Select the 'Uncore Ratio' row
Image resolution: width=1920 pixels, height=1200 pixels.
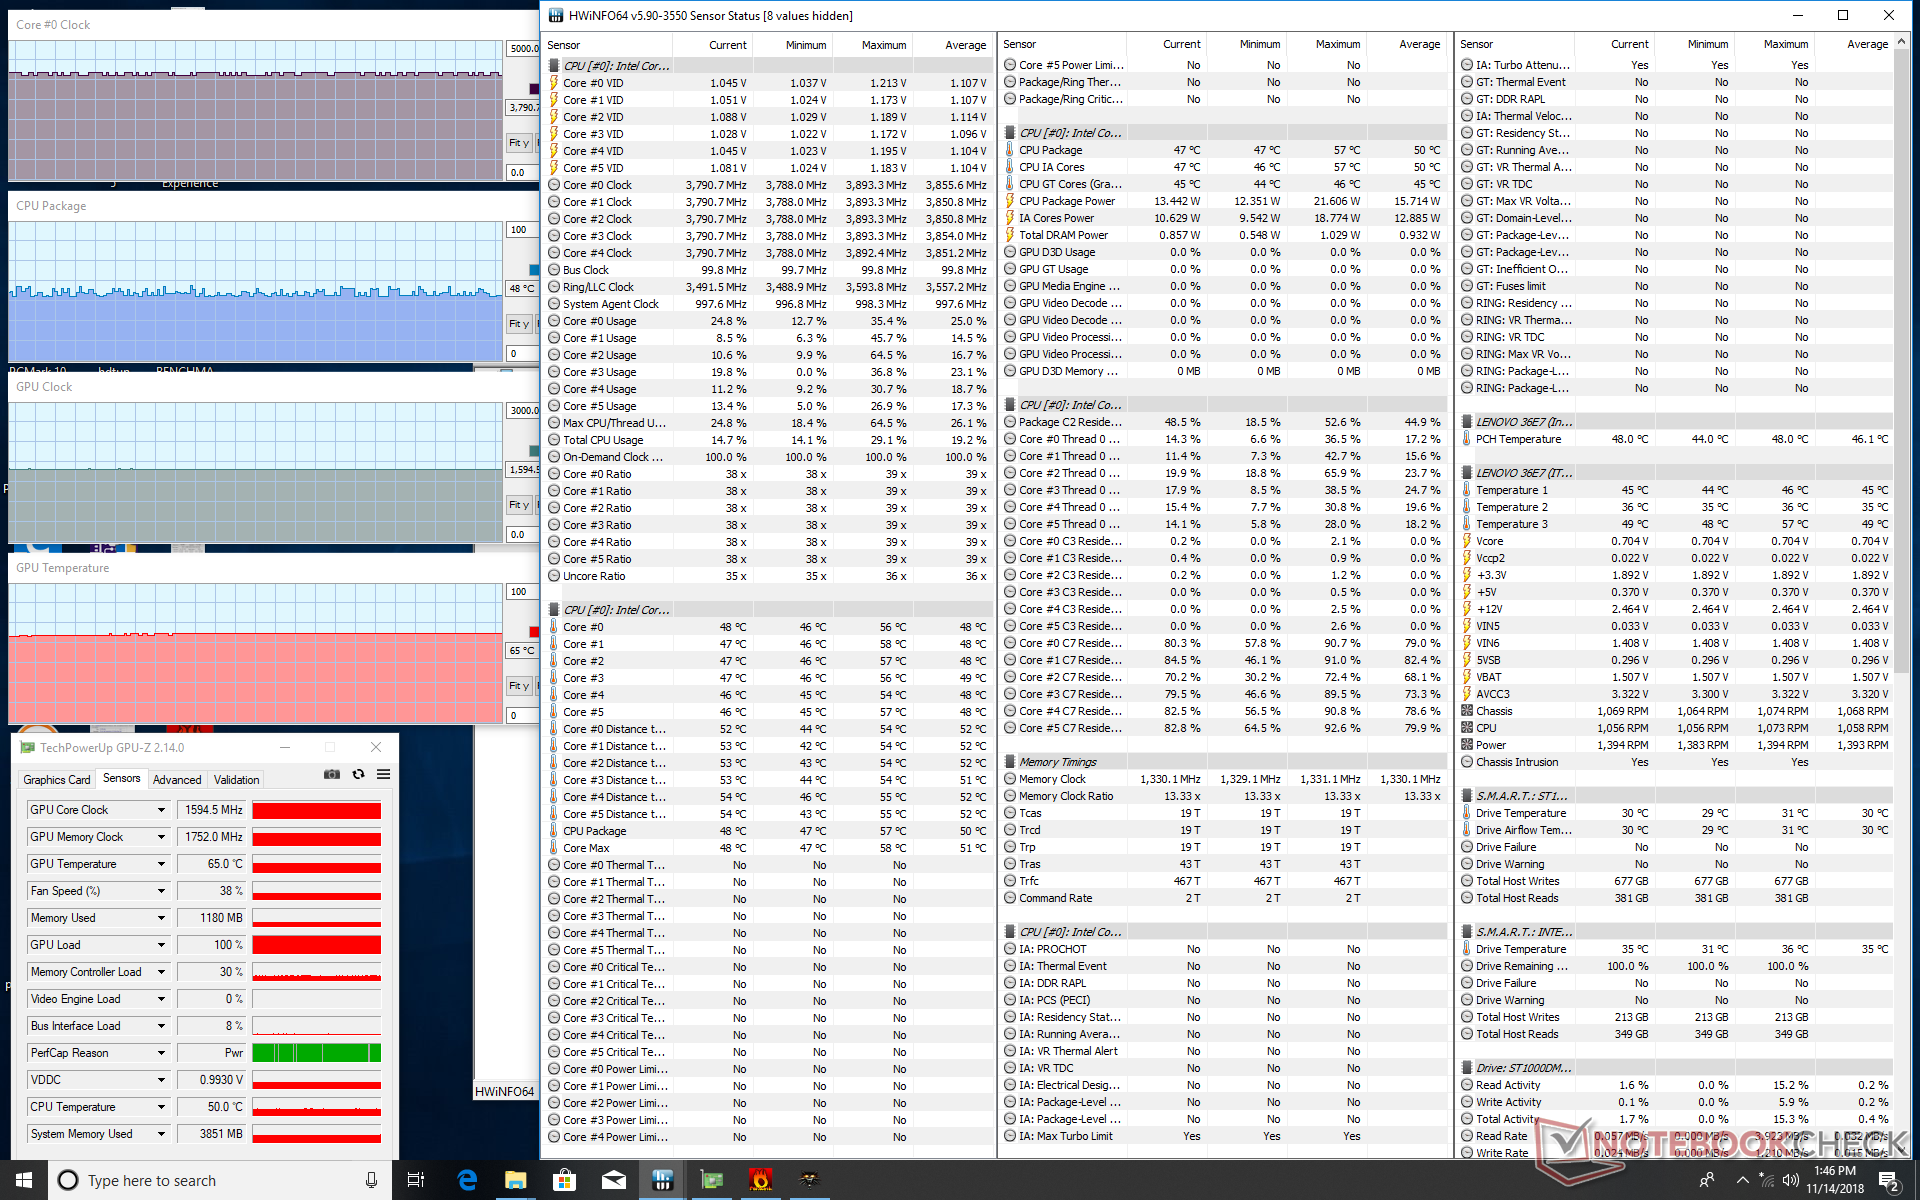[x=769, y=576]
